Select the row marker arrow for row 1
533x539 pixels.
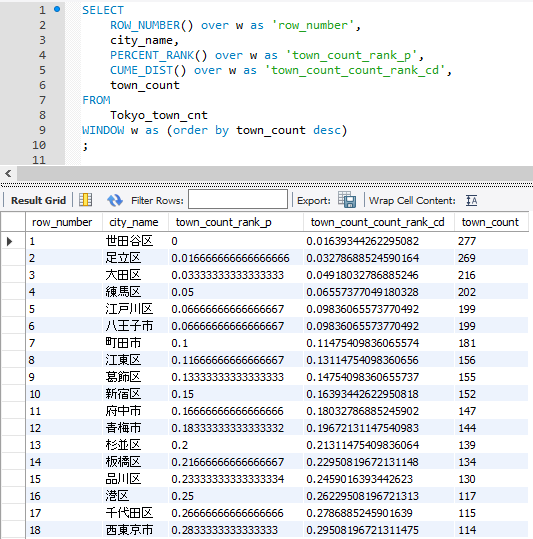10,241
